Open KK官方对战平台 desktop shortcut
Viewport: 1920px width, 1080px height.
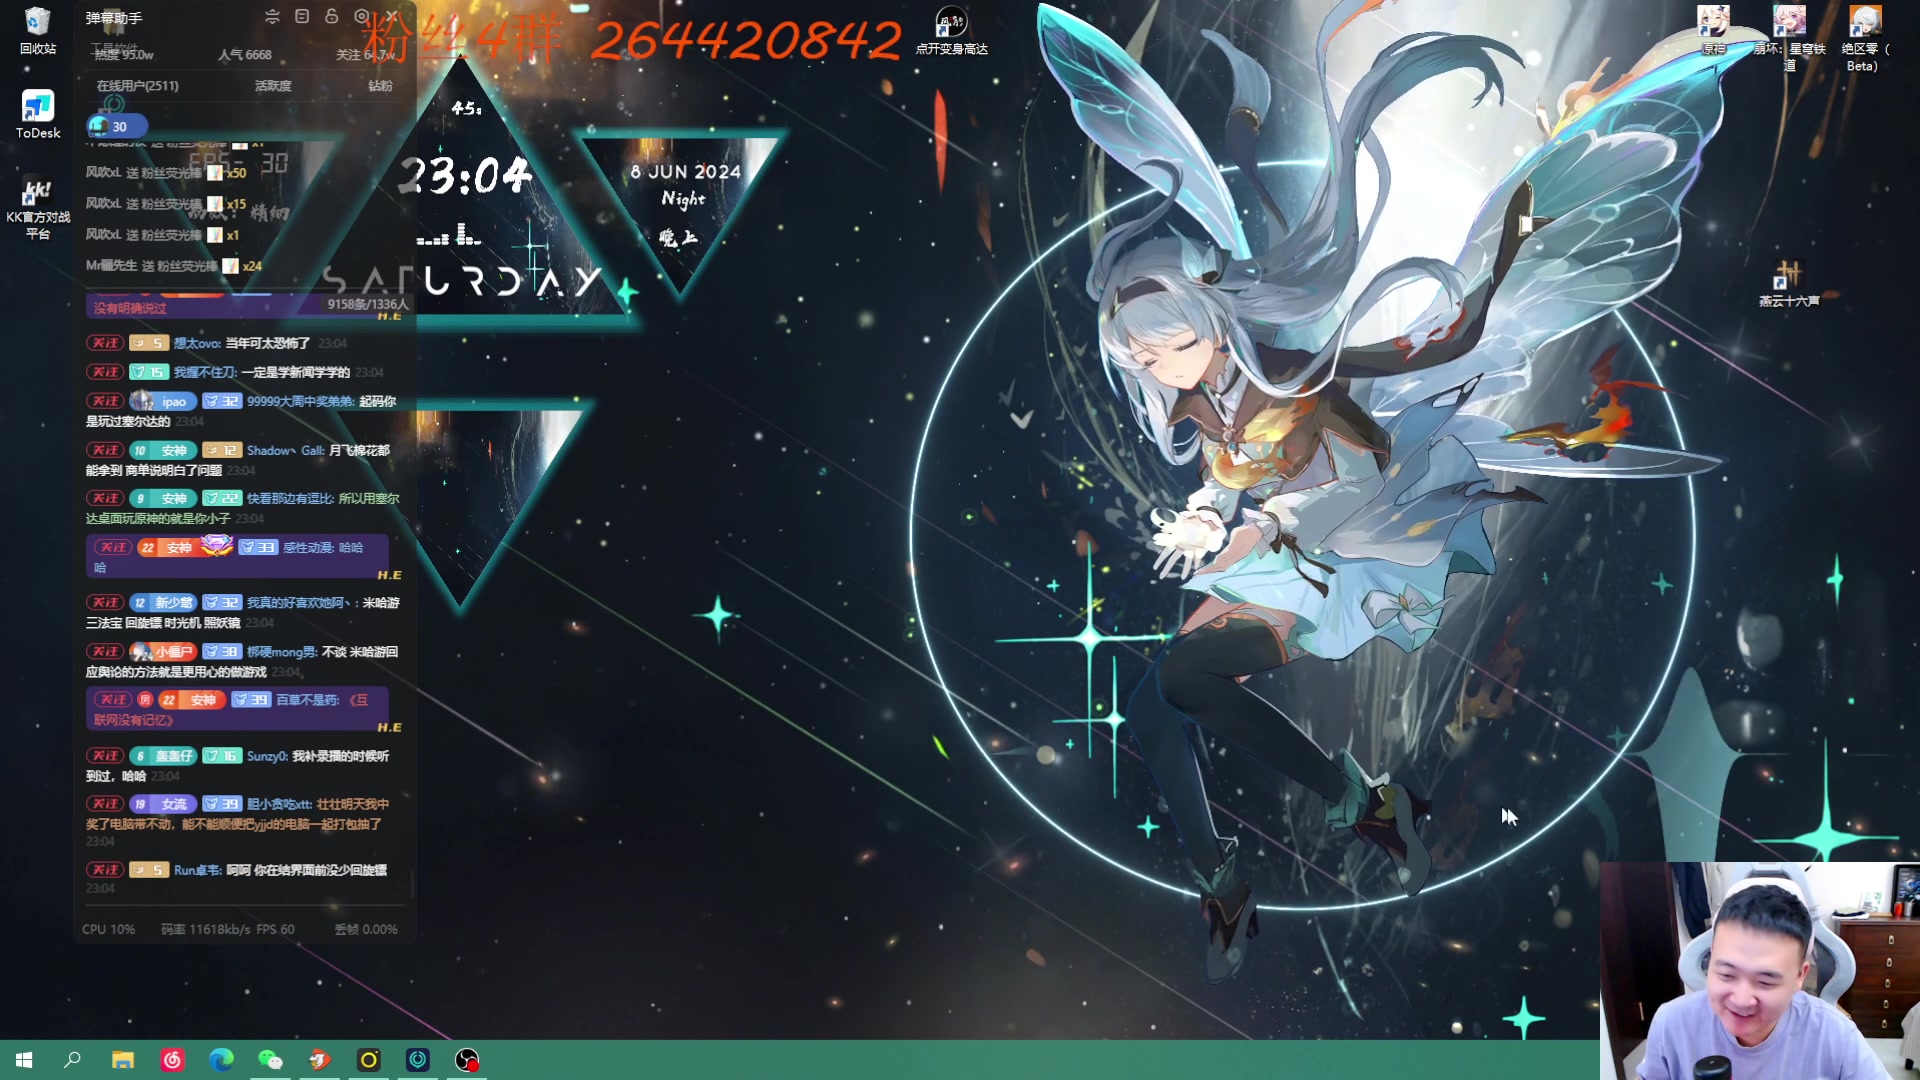click(38, 208)
